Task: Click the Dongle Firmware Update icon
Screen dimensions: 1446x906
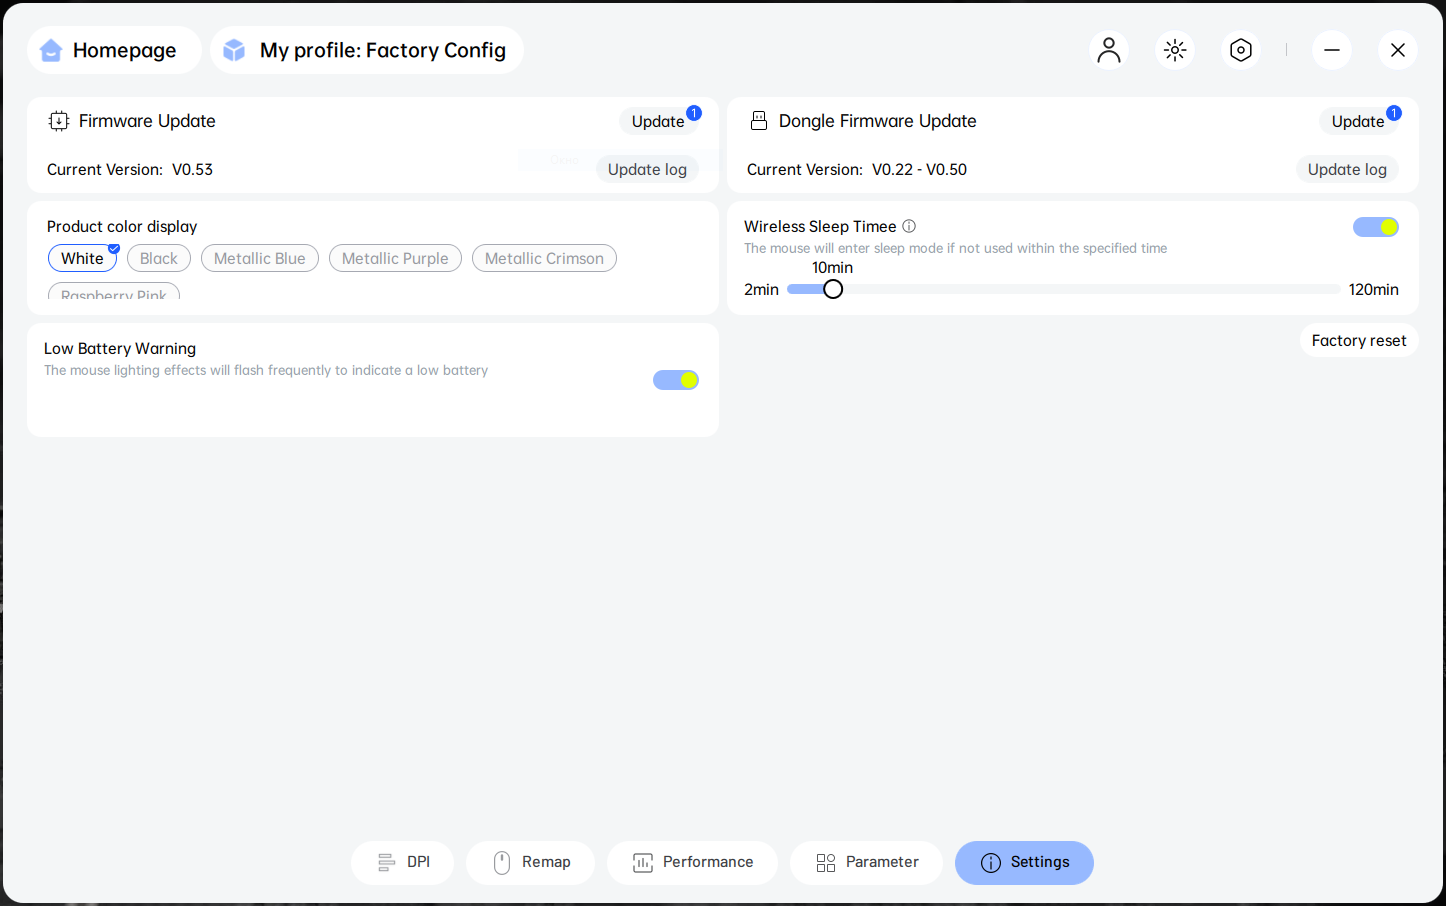Action: click(x=759, y=121)
